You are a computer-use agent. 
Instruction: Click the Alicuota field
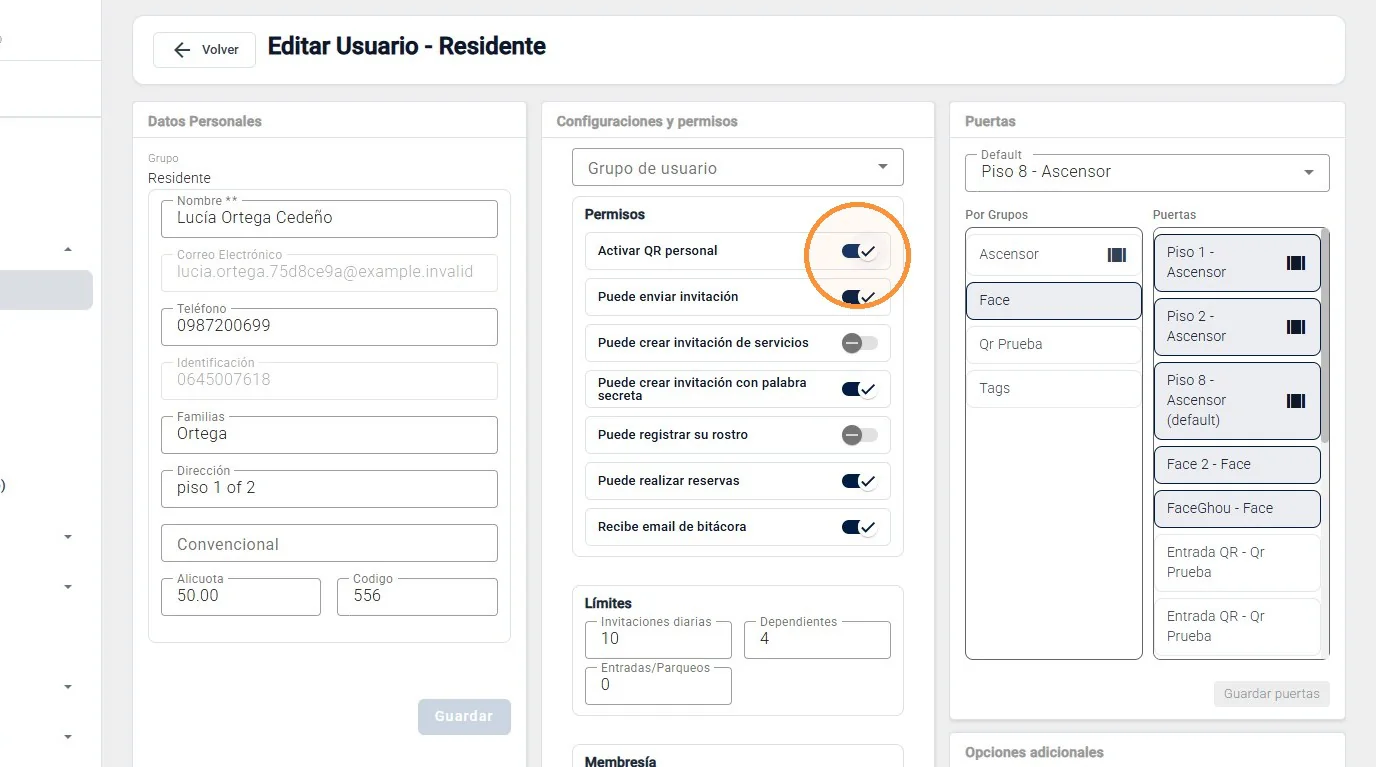click(241, 596)
